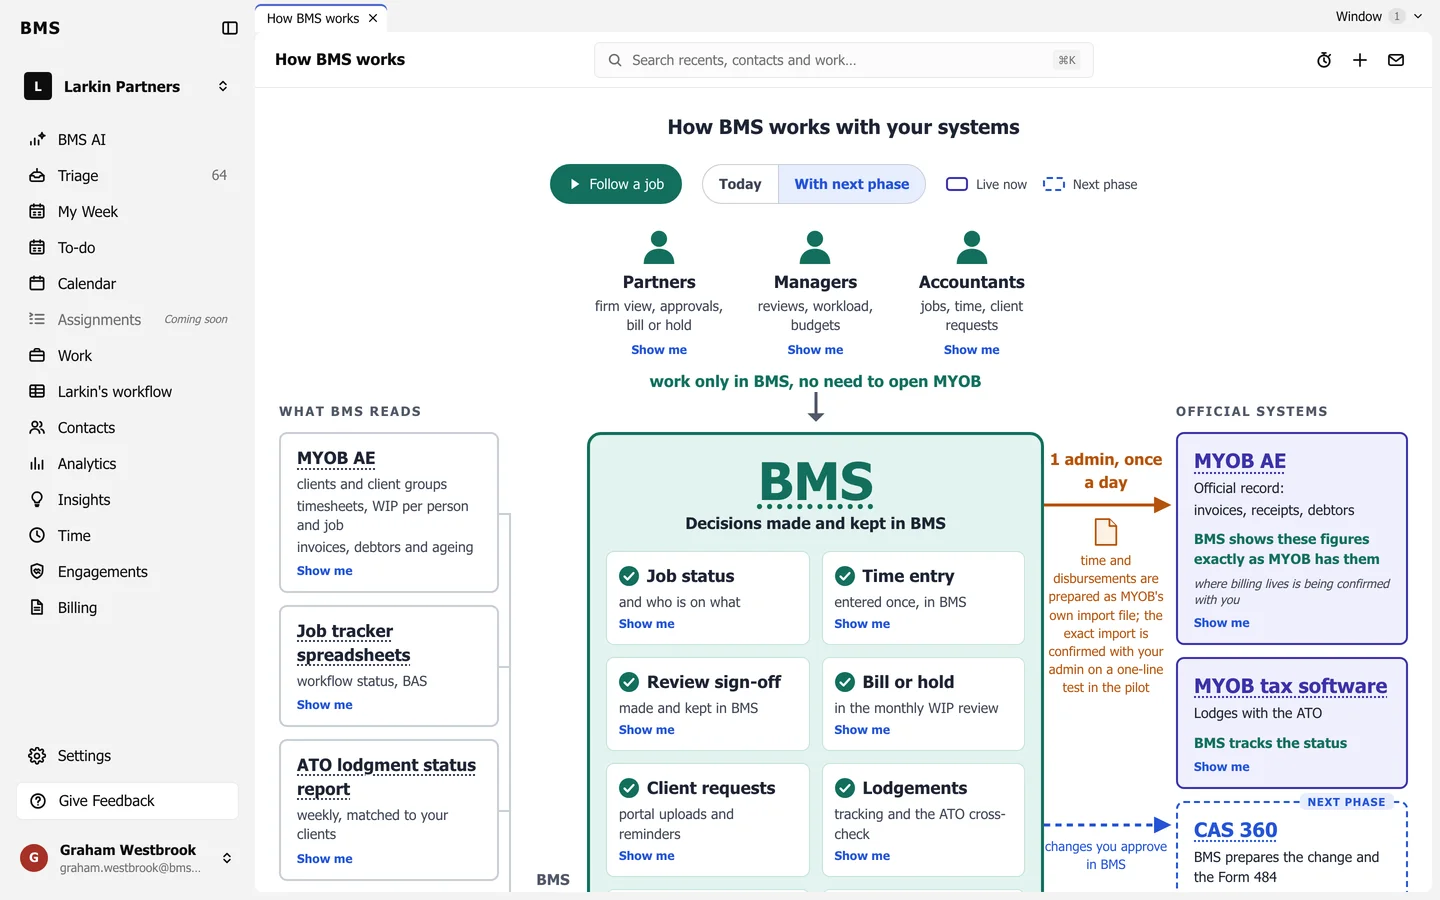The width and height of the screenshot is (1440, 900).
Task: Click the Client requests card heading
Action: pos(711,788)
